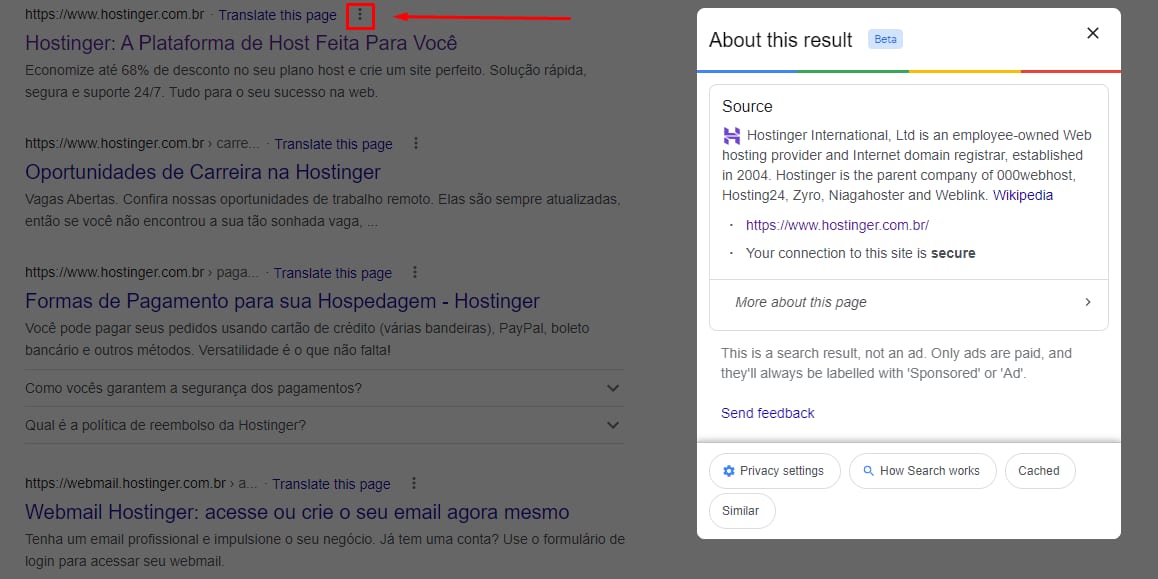Open Webmail Hostinger result title link
Viewport: 1158px width, 579px height.
coord(297,512)
